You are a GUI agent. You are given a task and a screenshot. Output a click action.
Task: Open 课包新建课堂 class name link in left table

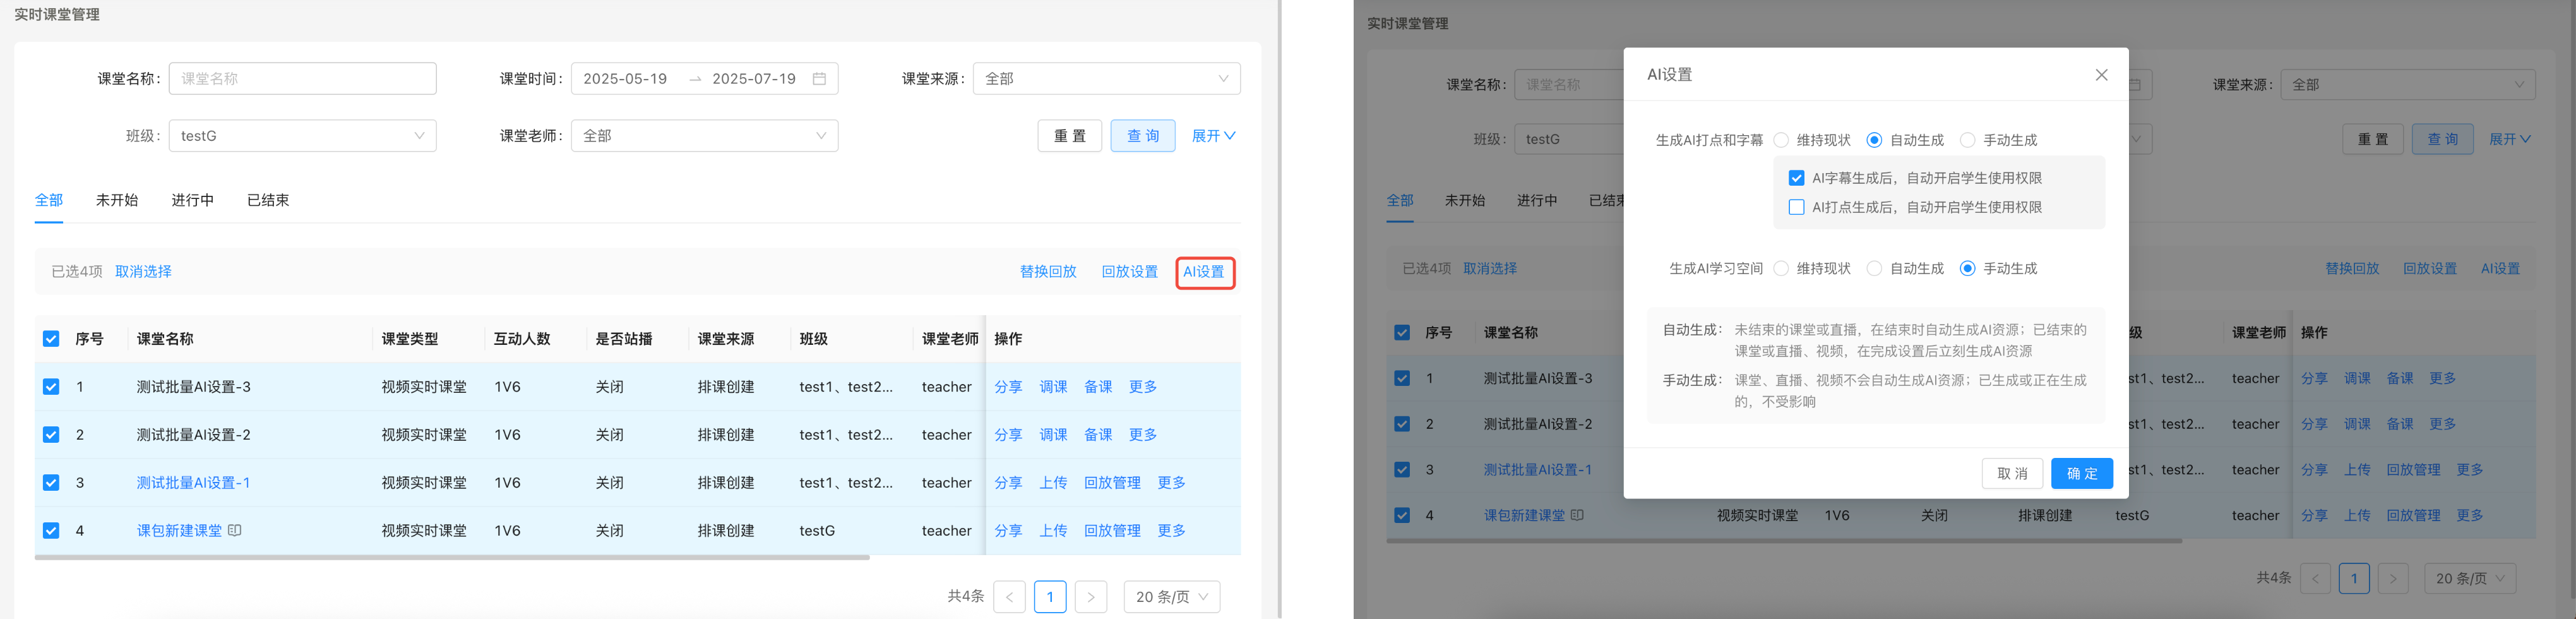179,531
